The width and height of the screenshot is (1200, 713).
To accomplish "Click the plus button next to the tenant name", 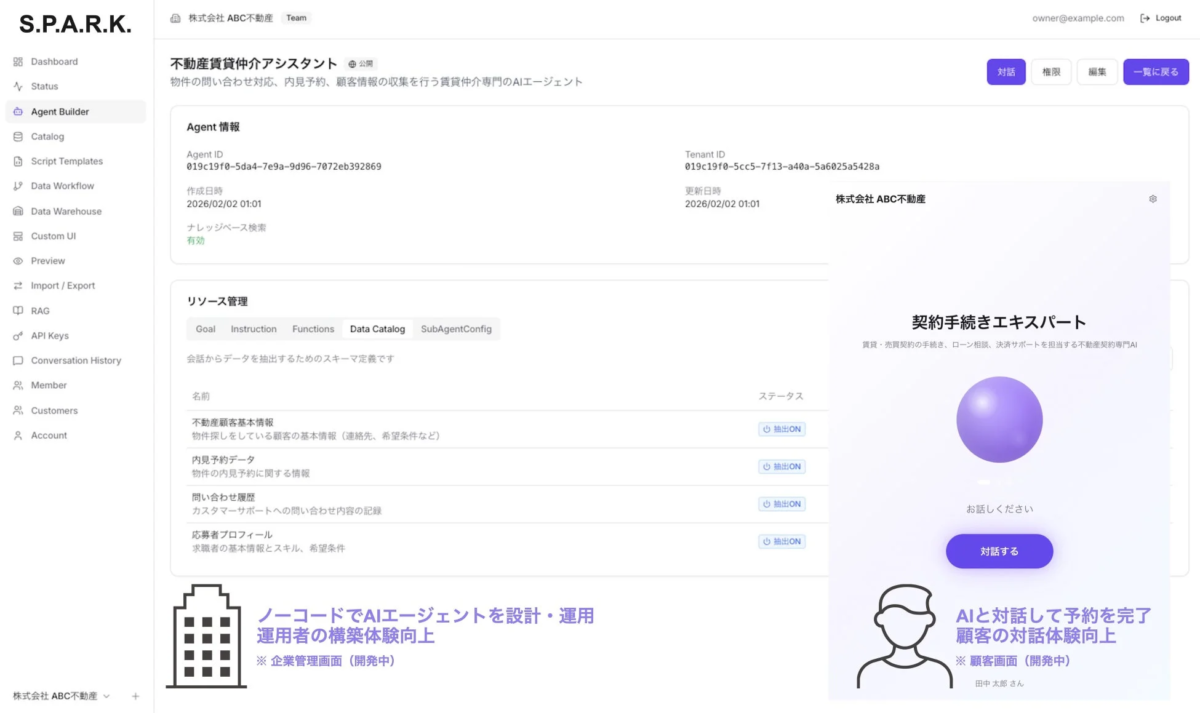I will 134,695.
